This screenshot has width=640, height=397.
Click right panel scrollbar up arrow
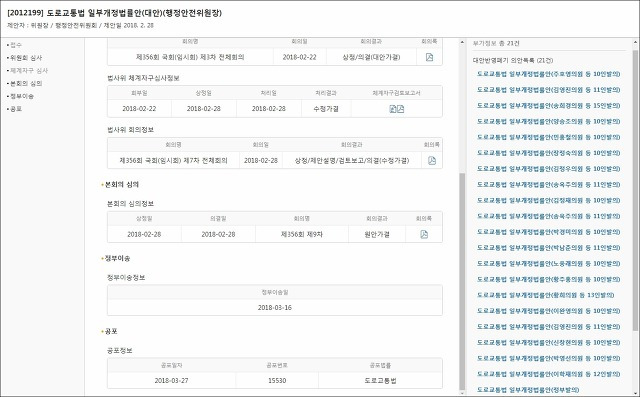point(636,42)
